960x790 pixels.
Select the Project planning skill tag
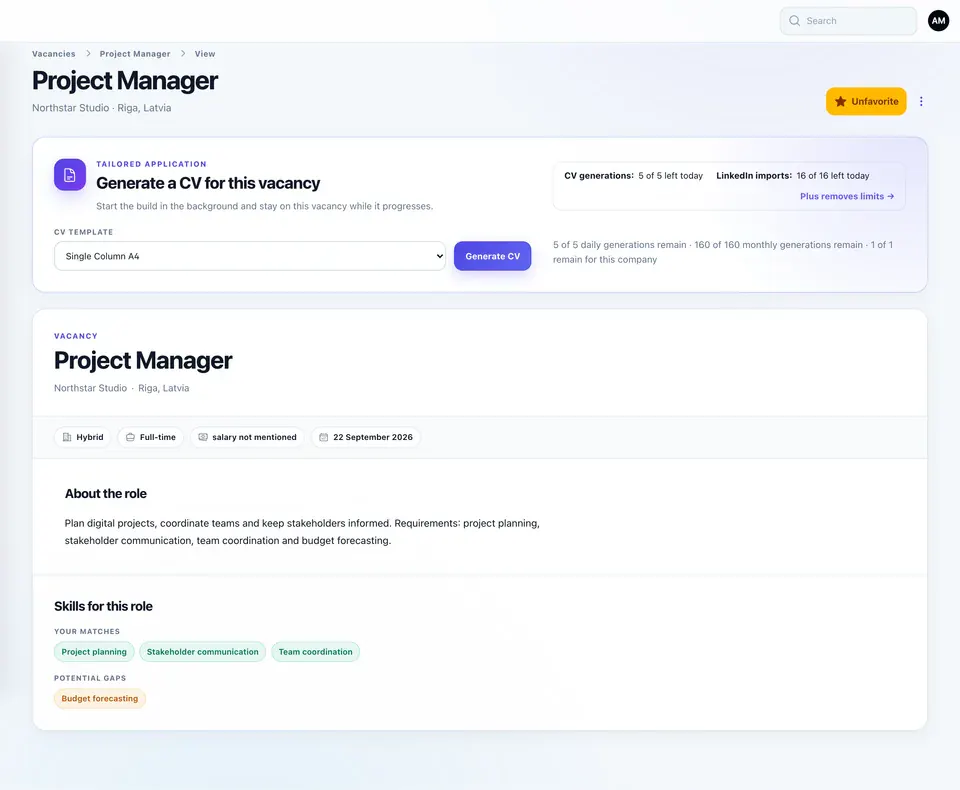[x=94, y=652]
